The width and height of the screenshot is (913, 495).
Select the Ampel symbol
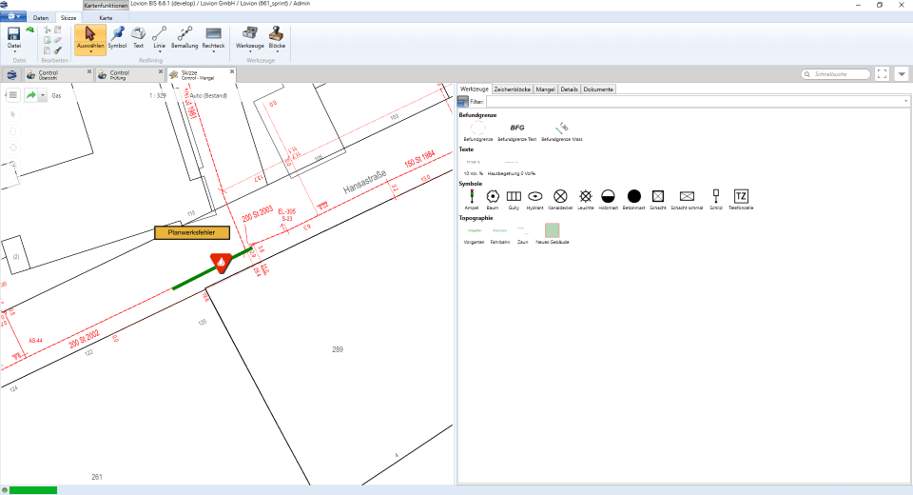pyautogui.click(x=471, y=197)
